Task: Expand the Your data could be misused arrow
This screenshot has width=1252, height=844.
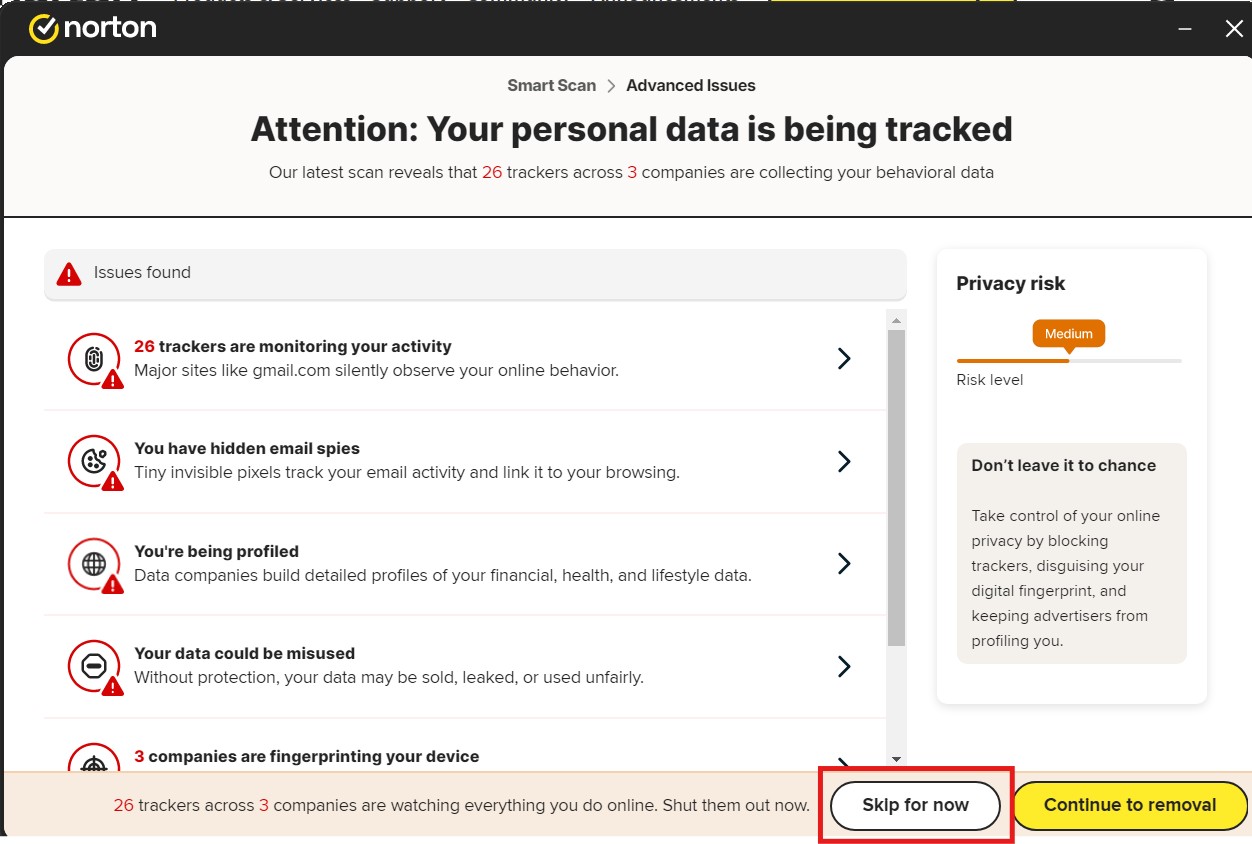Action: (844, 666)
